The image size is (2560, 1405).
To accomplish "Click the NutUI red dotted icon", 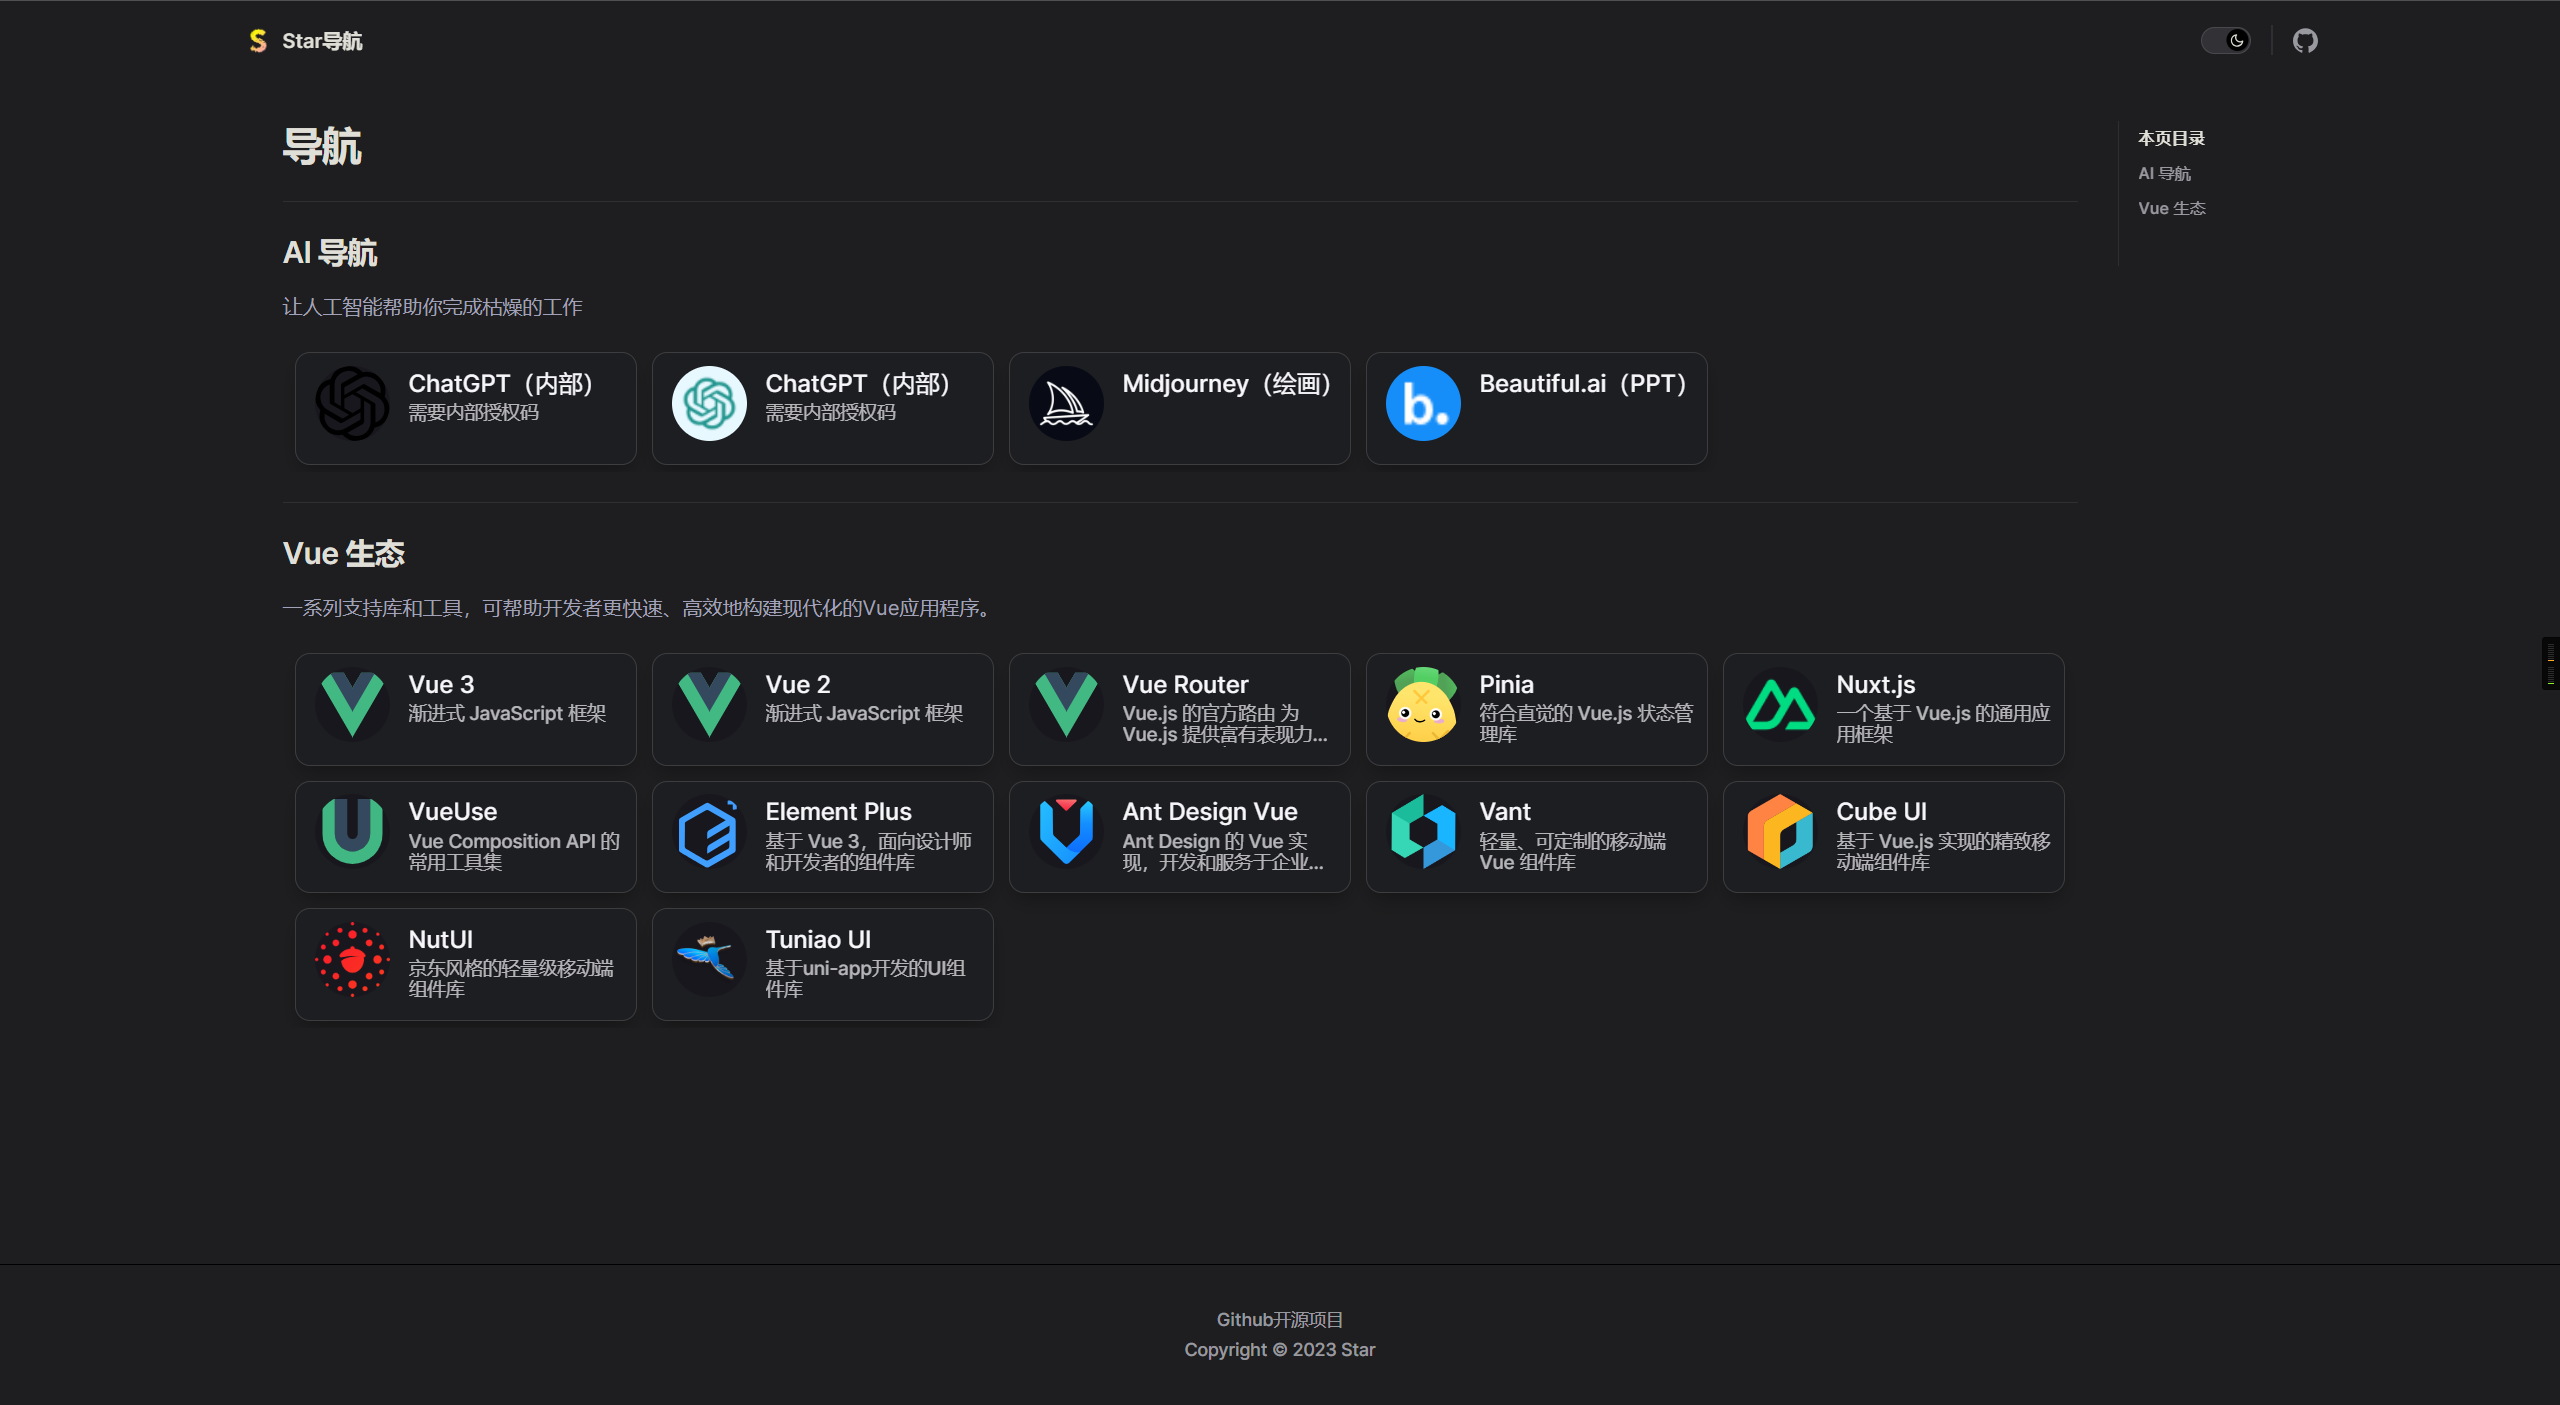I will pyautogui.click(x=352, y=960).
